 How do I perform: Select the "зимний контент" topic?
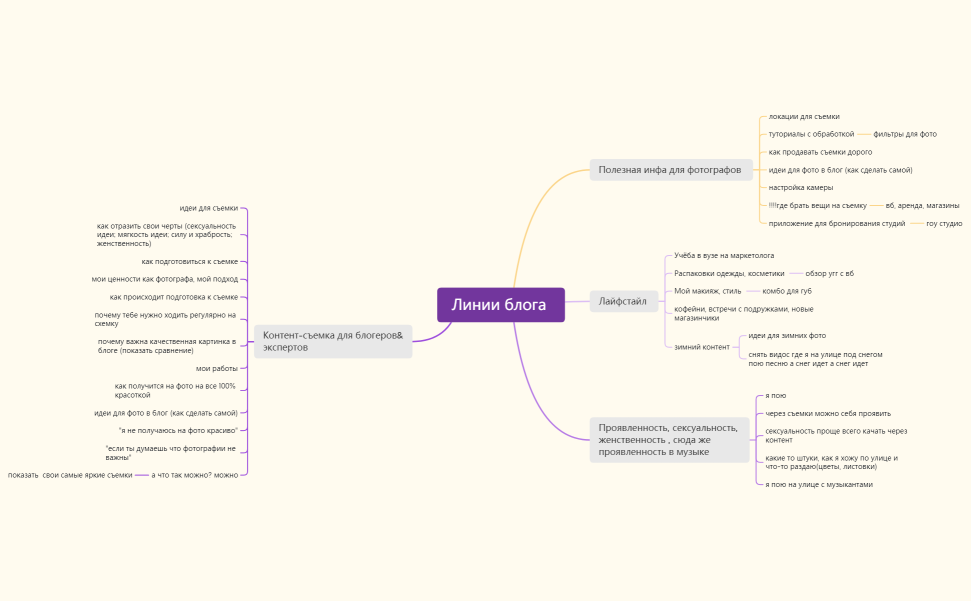[702, 347]
